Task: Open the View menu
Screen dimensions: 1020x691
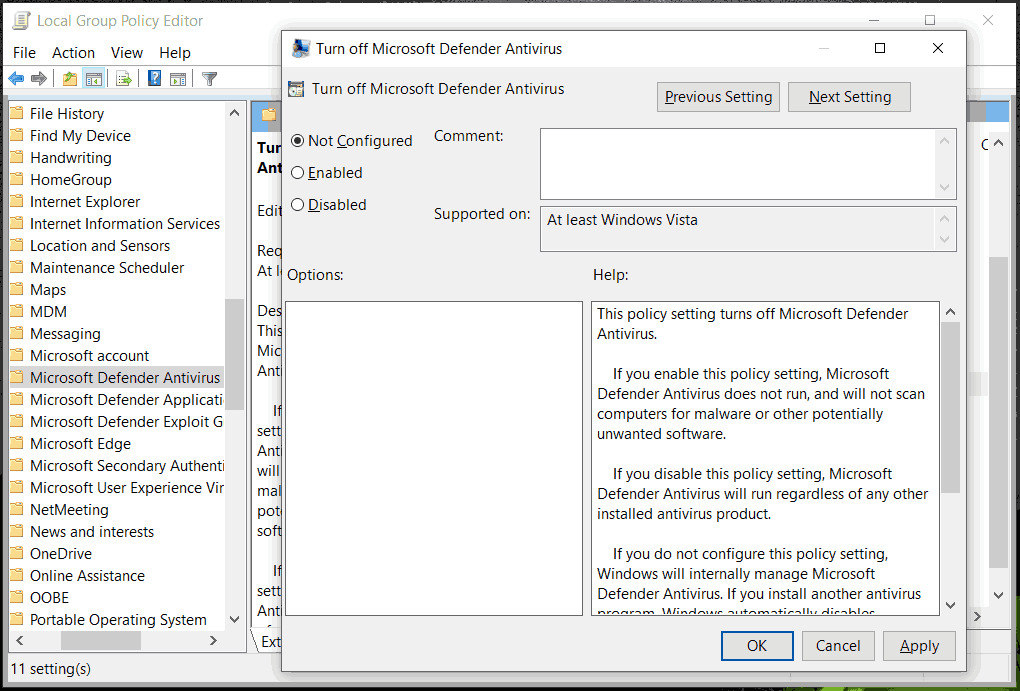Action: point(127,53)
